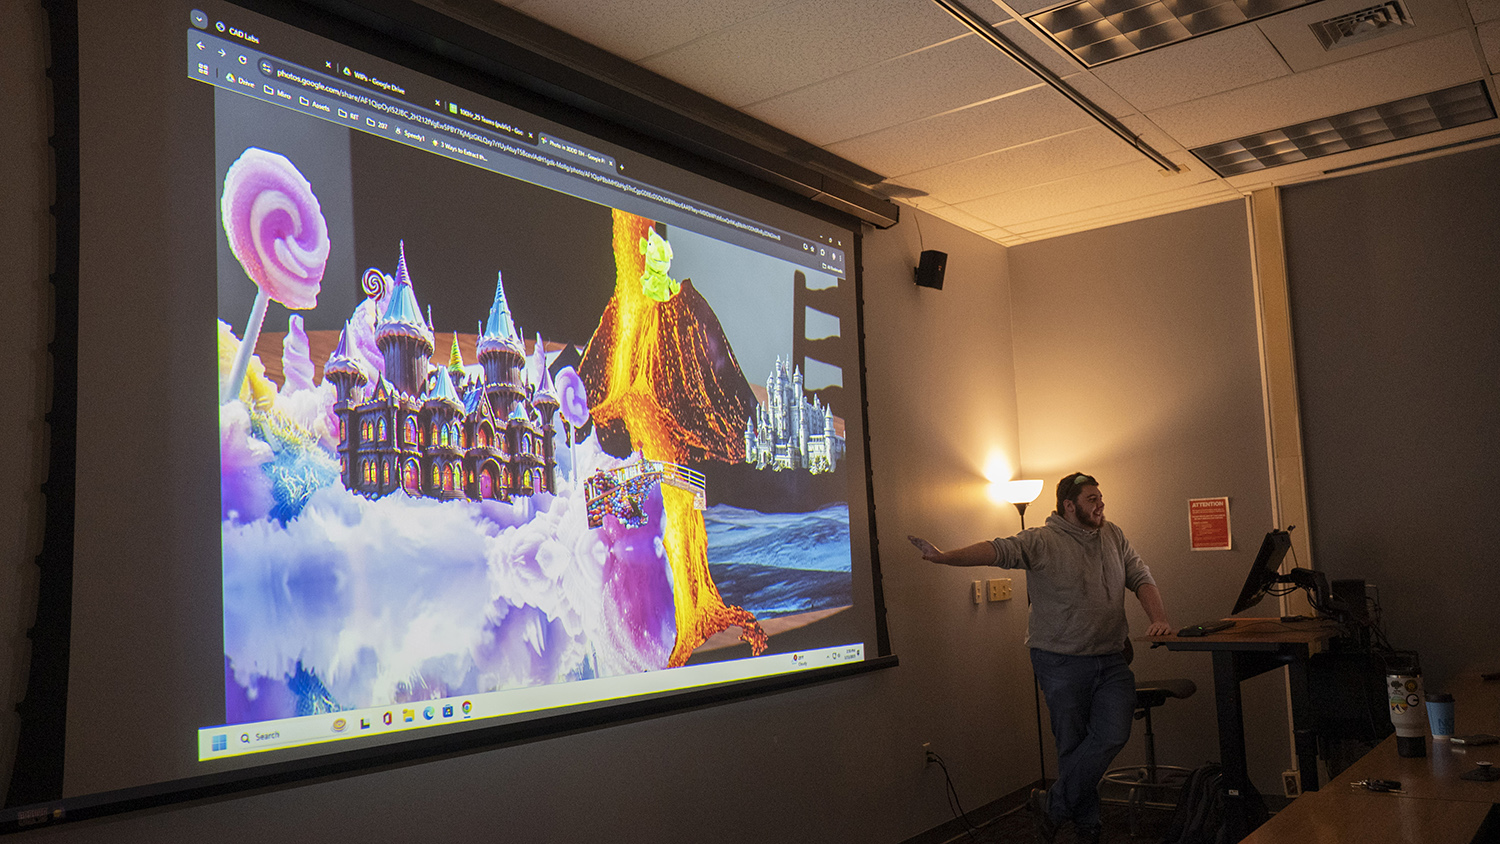Close the 100Hr_25 Teams tab
This screenshot has width=1500, height=844.
[530, 135]
